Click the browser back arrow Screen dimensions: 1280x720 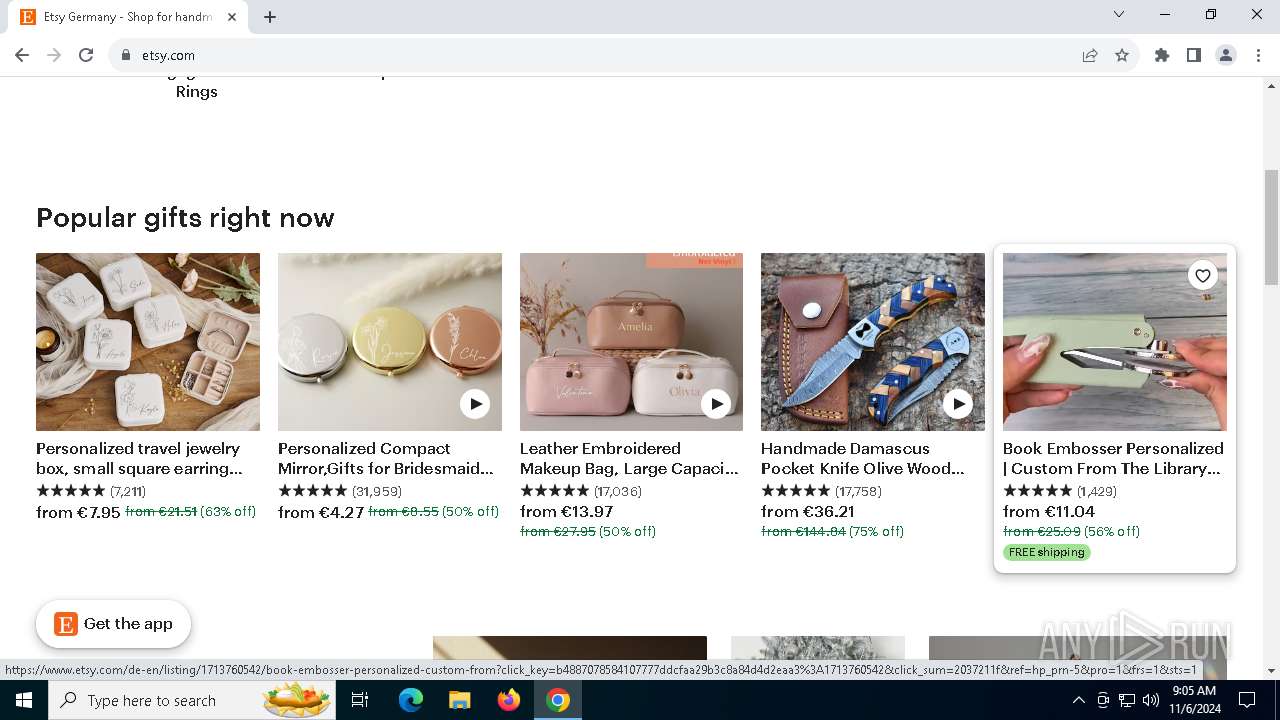pyautogui.click(x=22, y=55)
